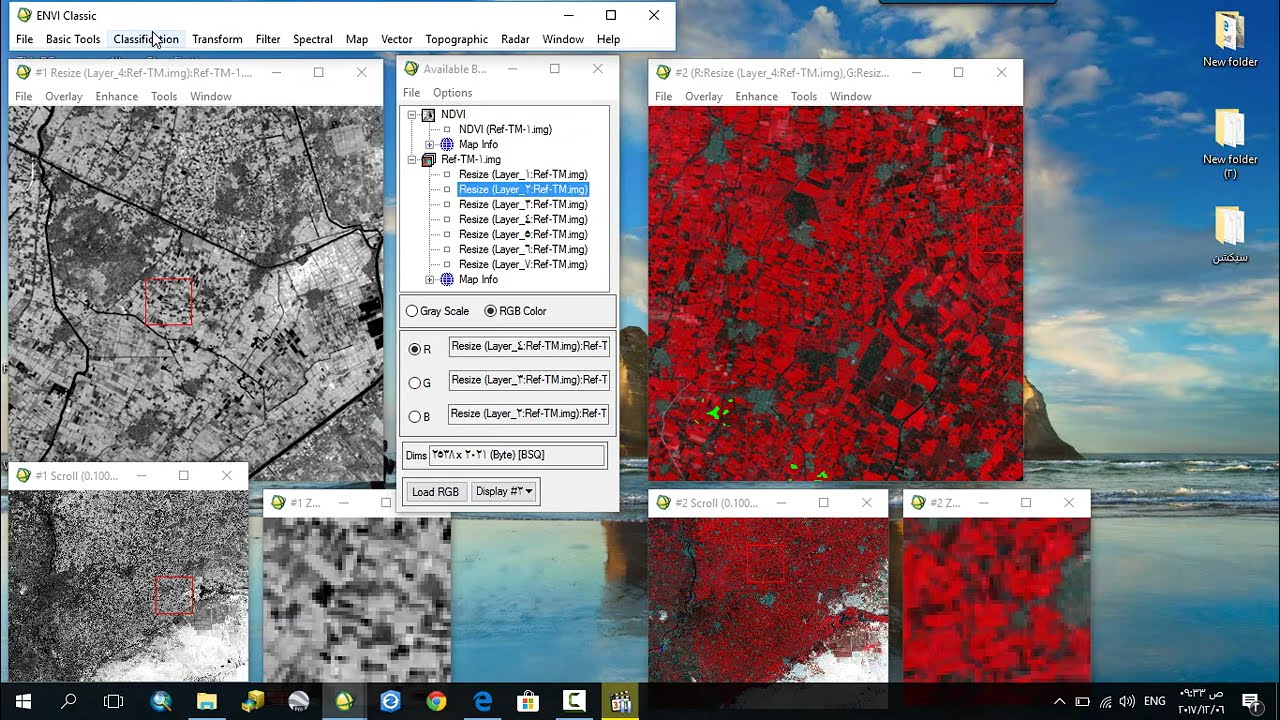Select band Resize (Layer_٧:Ref-TM.img)

click(x=523, y=264)
